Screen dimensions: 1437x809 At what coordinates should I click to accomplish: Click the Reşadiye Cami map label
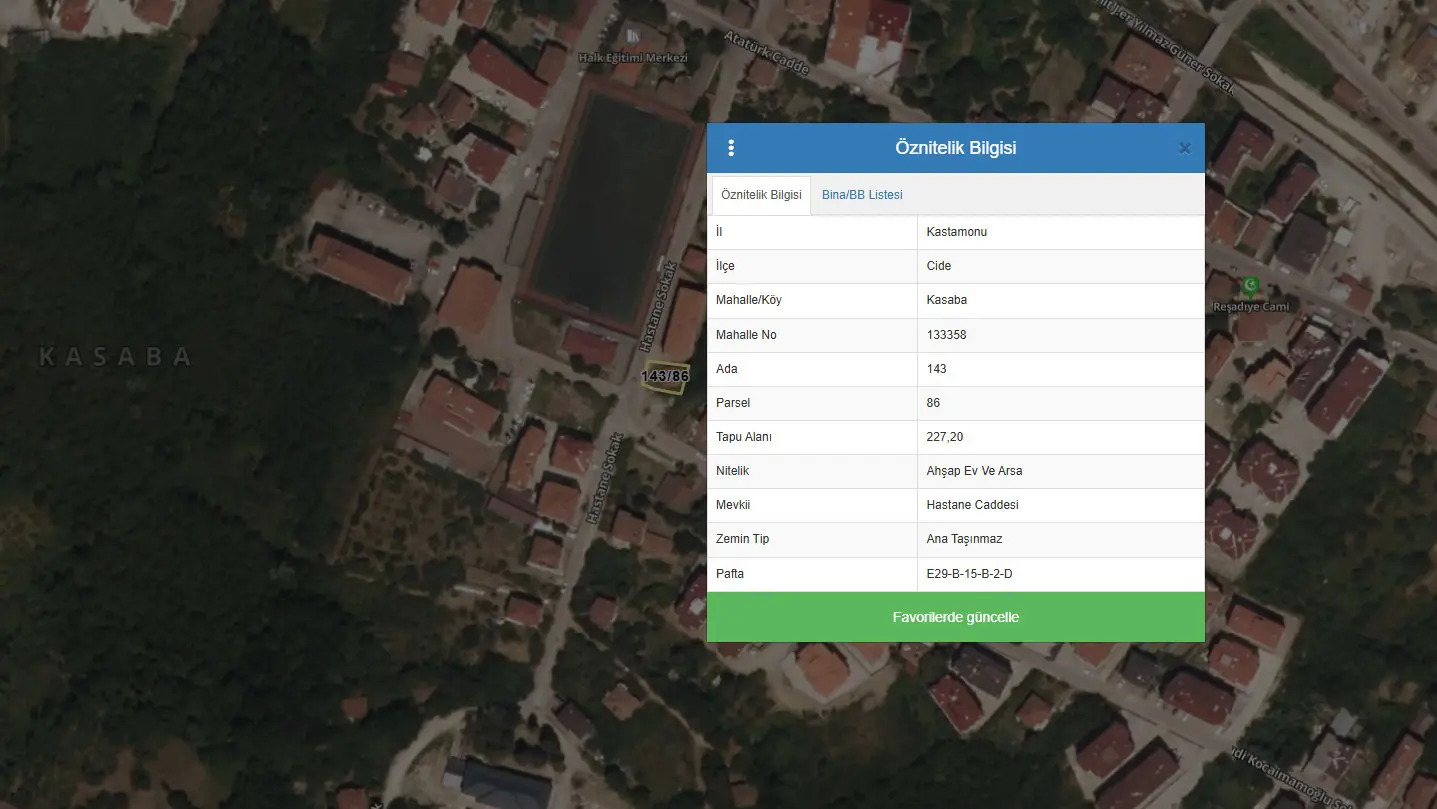tap(1251, 307)
